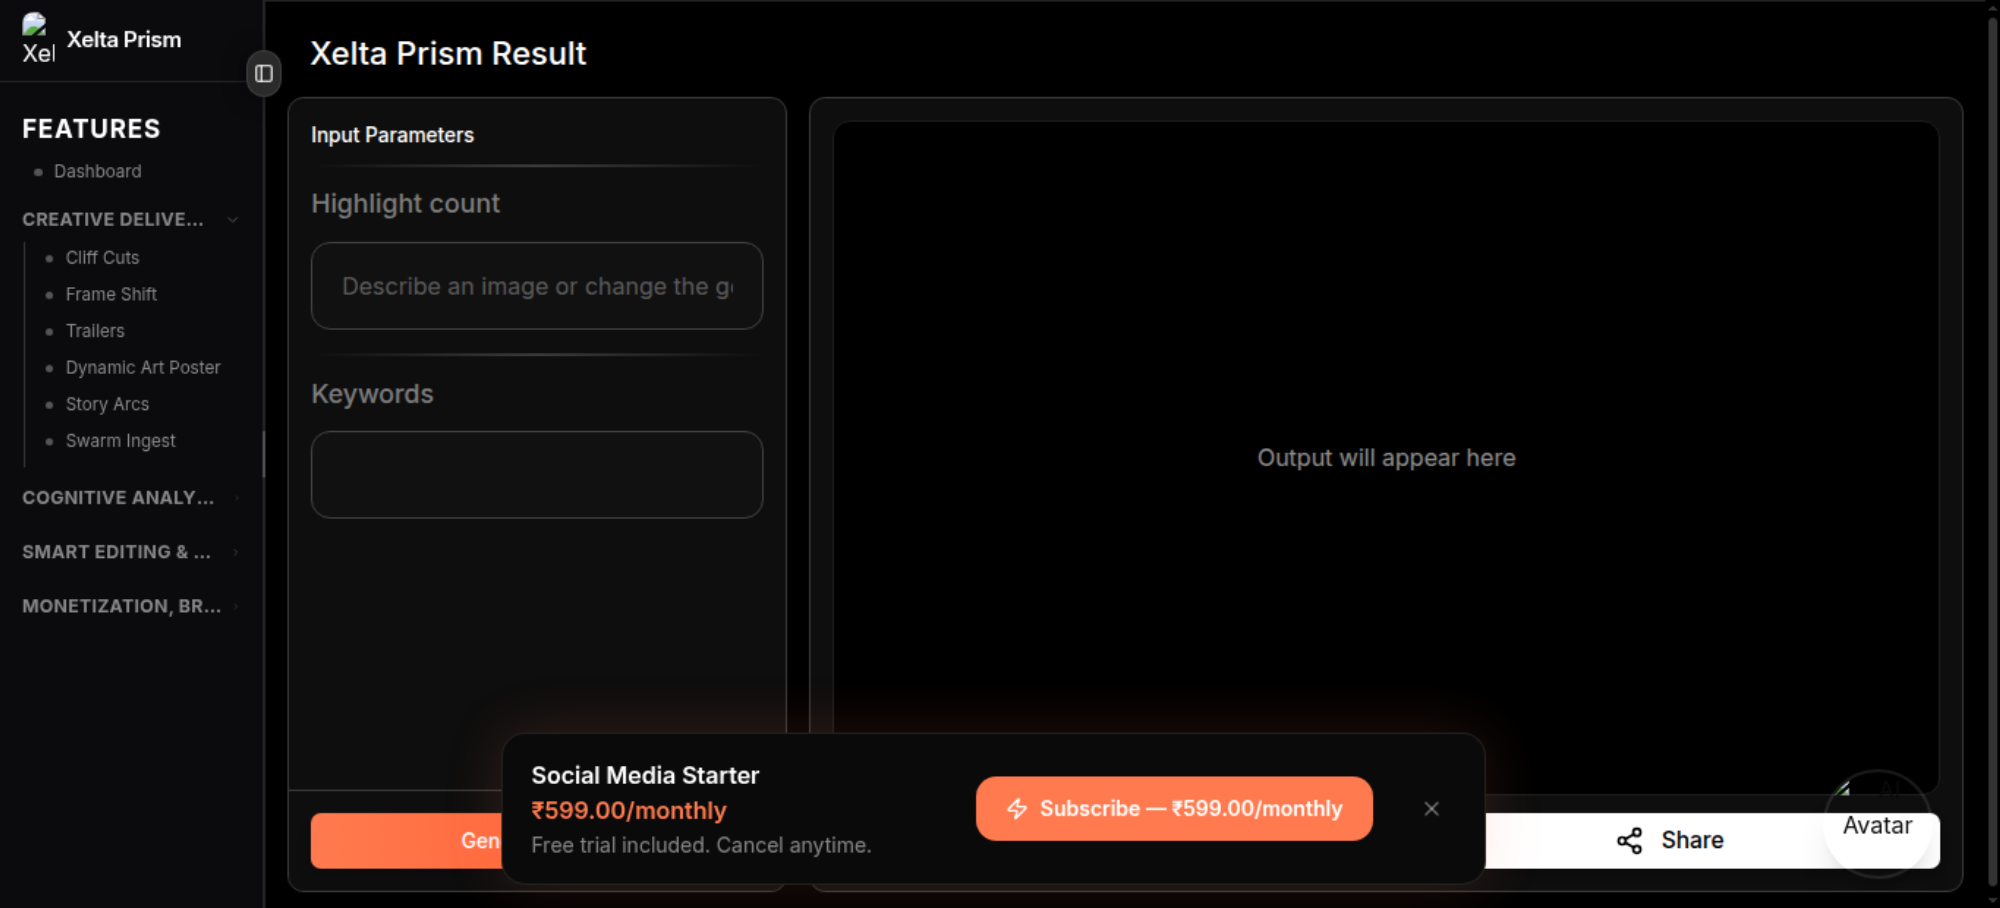Open the Avatar bubble
This screenshot has width=2000, height=908.
tap(1878, 825)
